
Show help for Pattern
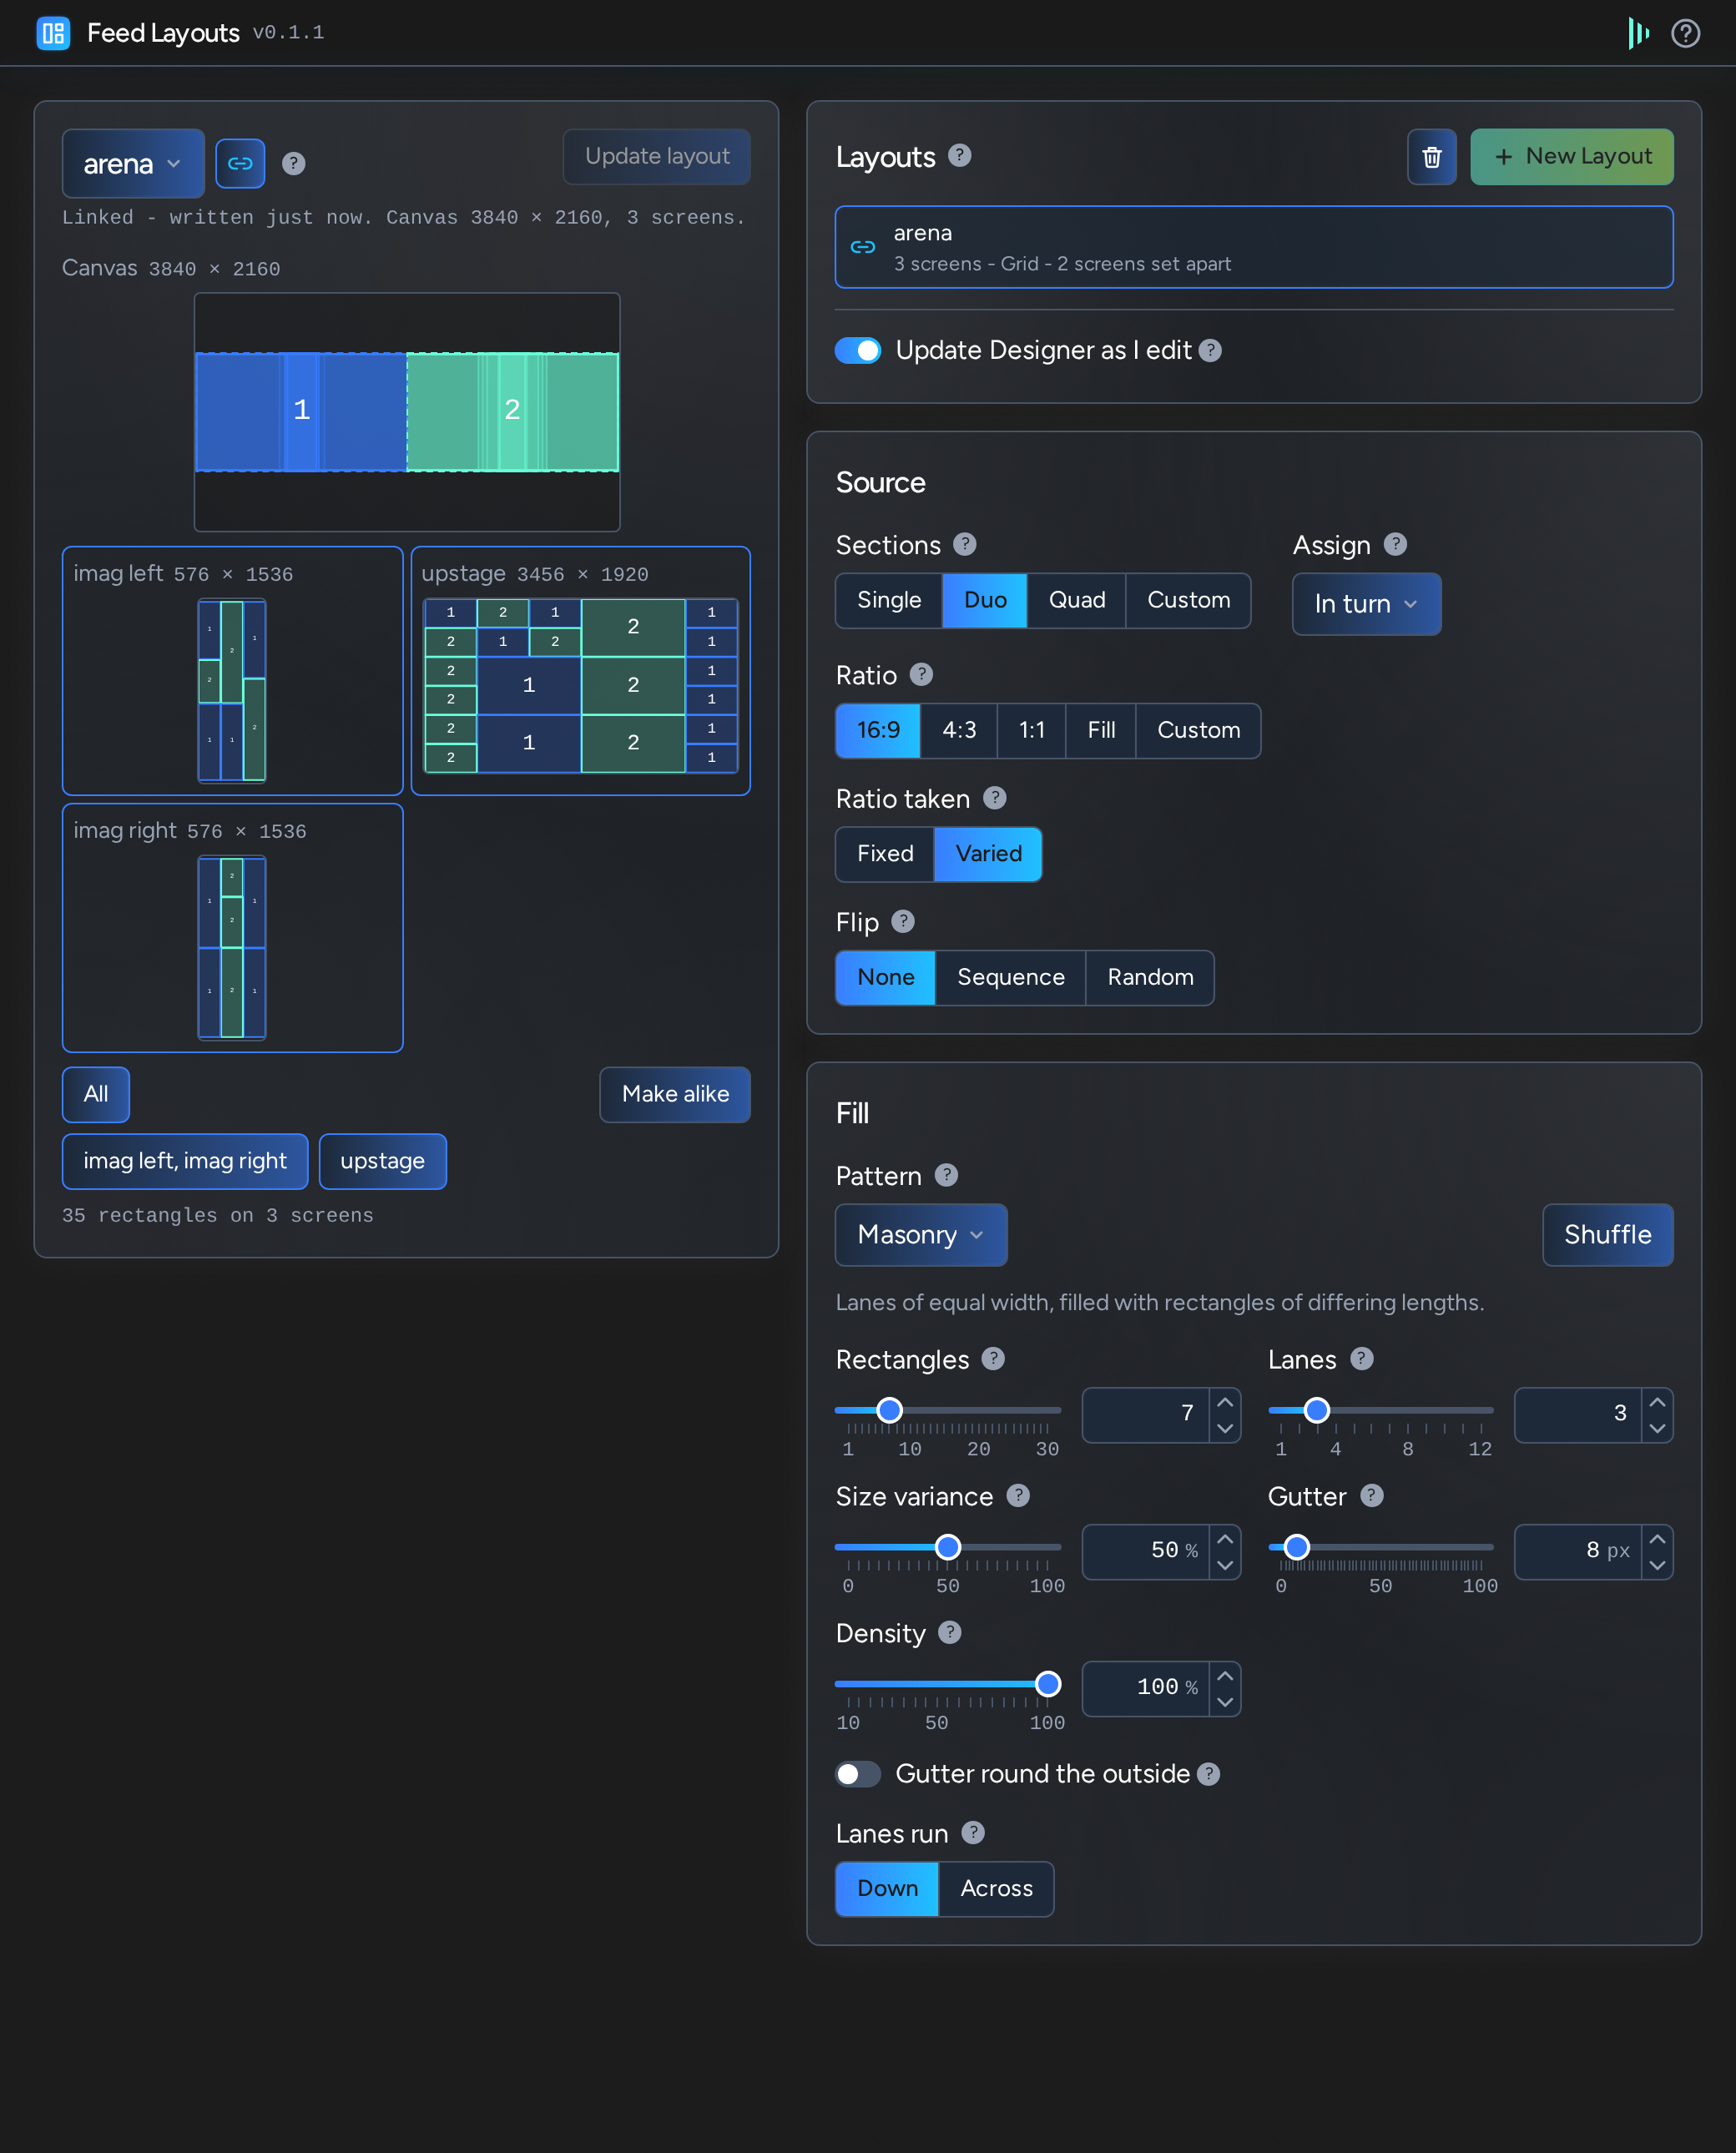[946, 1175]
